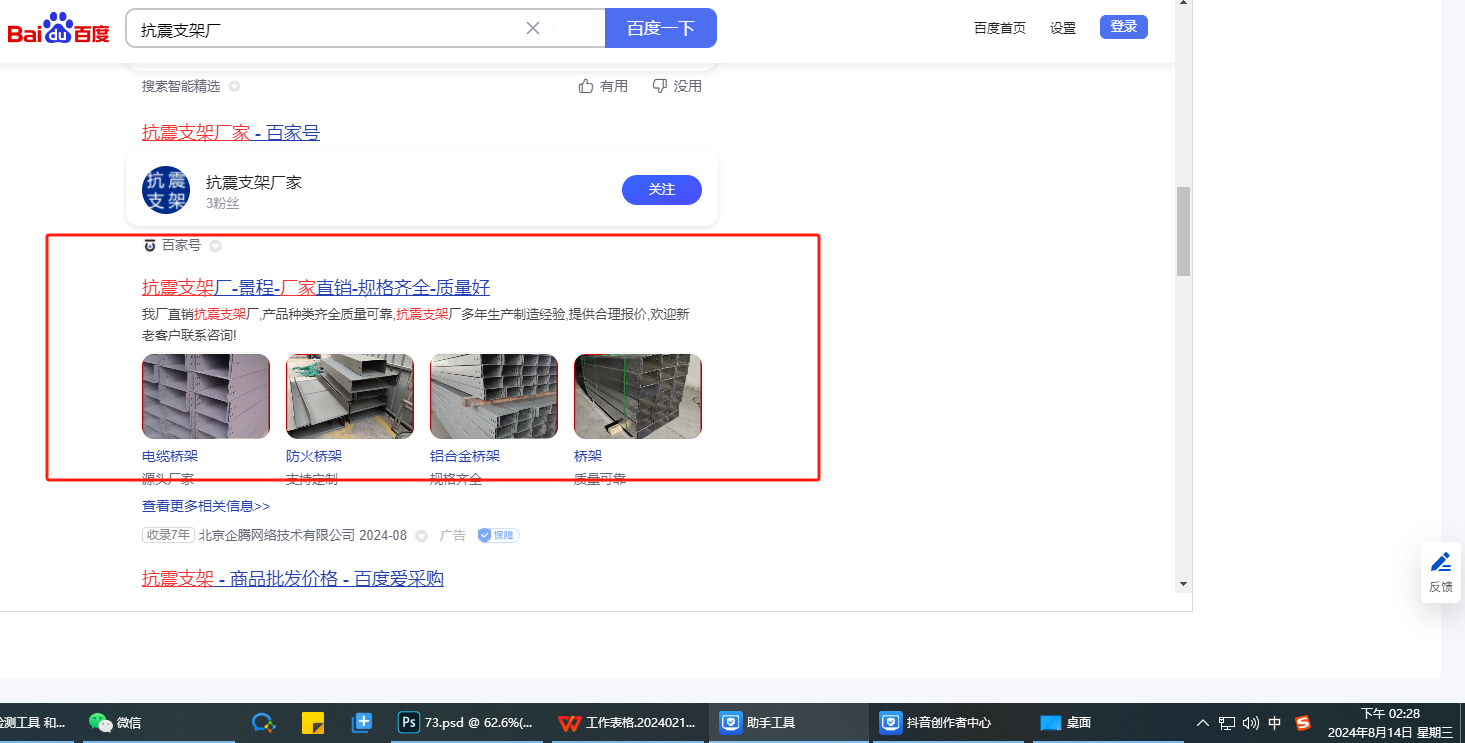1465x743 pixels.
Task: Clear the search box with the X icon
Action: 533,28
